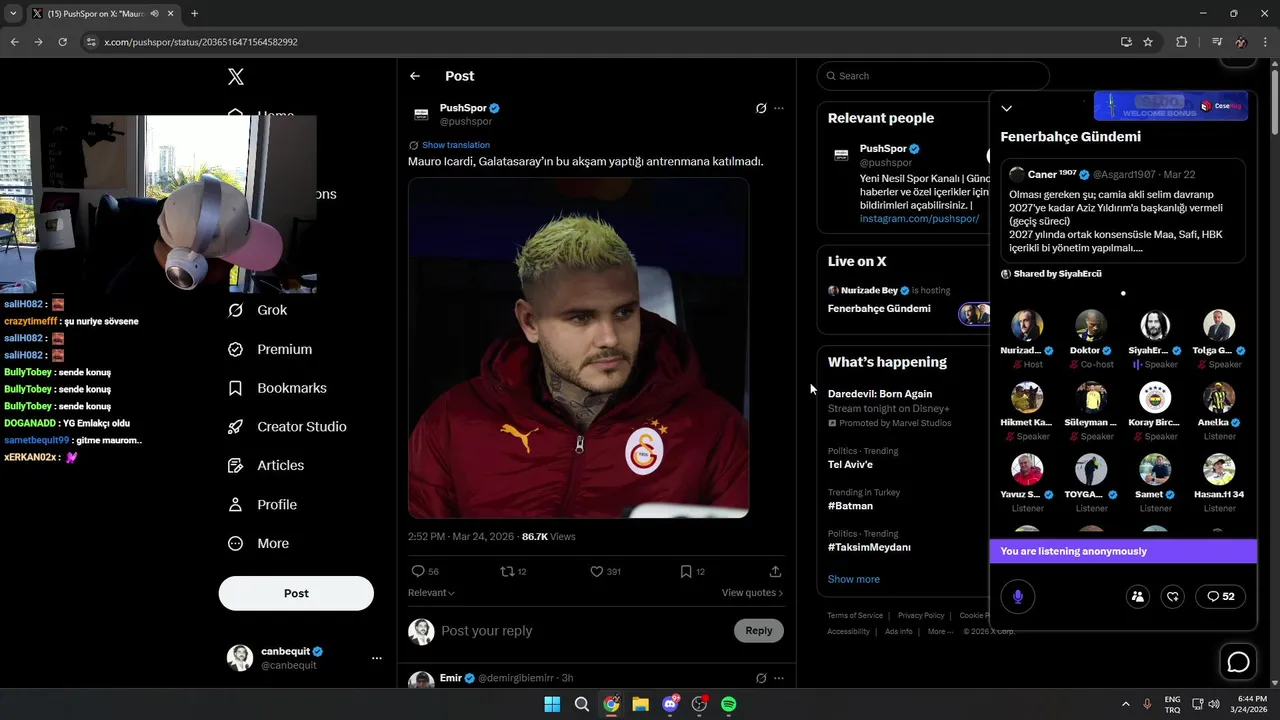
Task: Repost the post with 12 reposts
Action: (507, 571)
